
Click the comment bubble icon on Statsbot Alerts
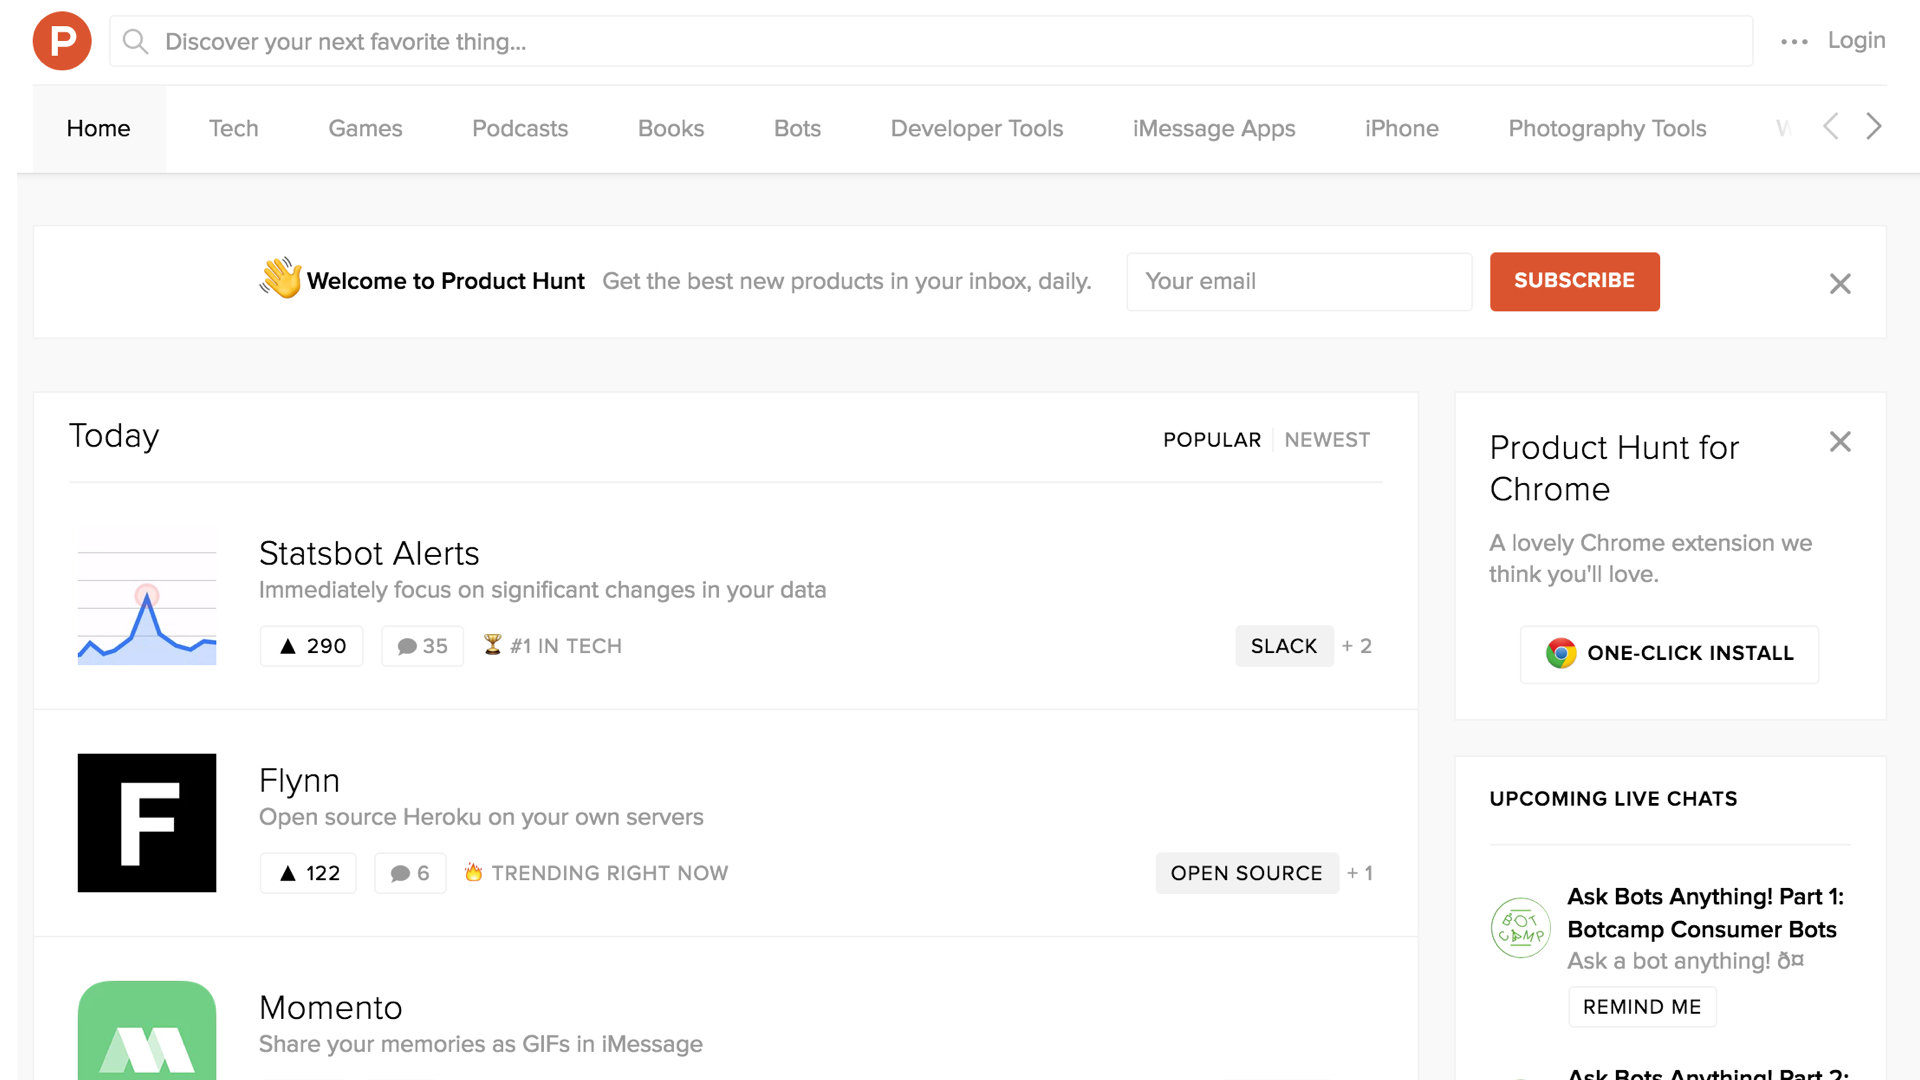[408, 646]
